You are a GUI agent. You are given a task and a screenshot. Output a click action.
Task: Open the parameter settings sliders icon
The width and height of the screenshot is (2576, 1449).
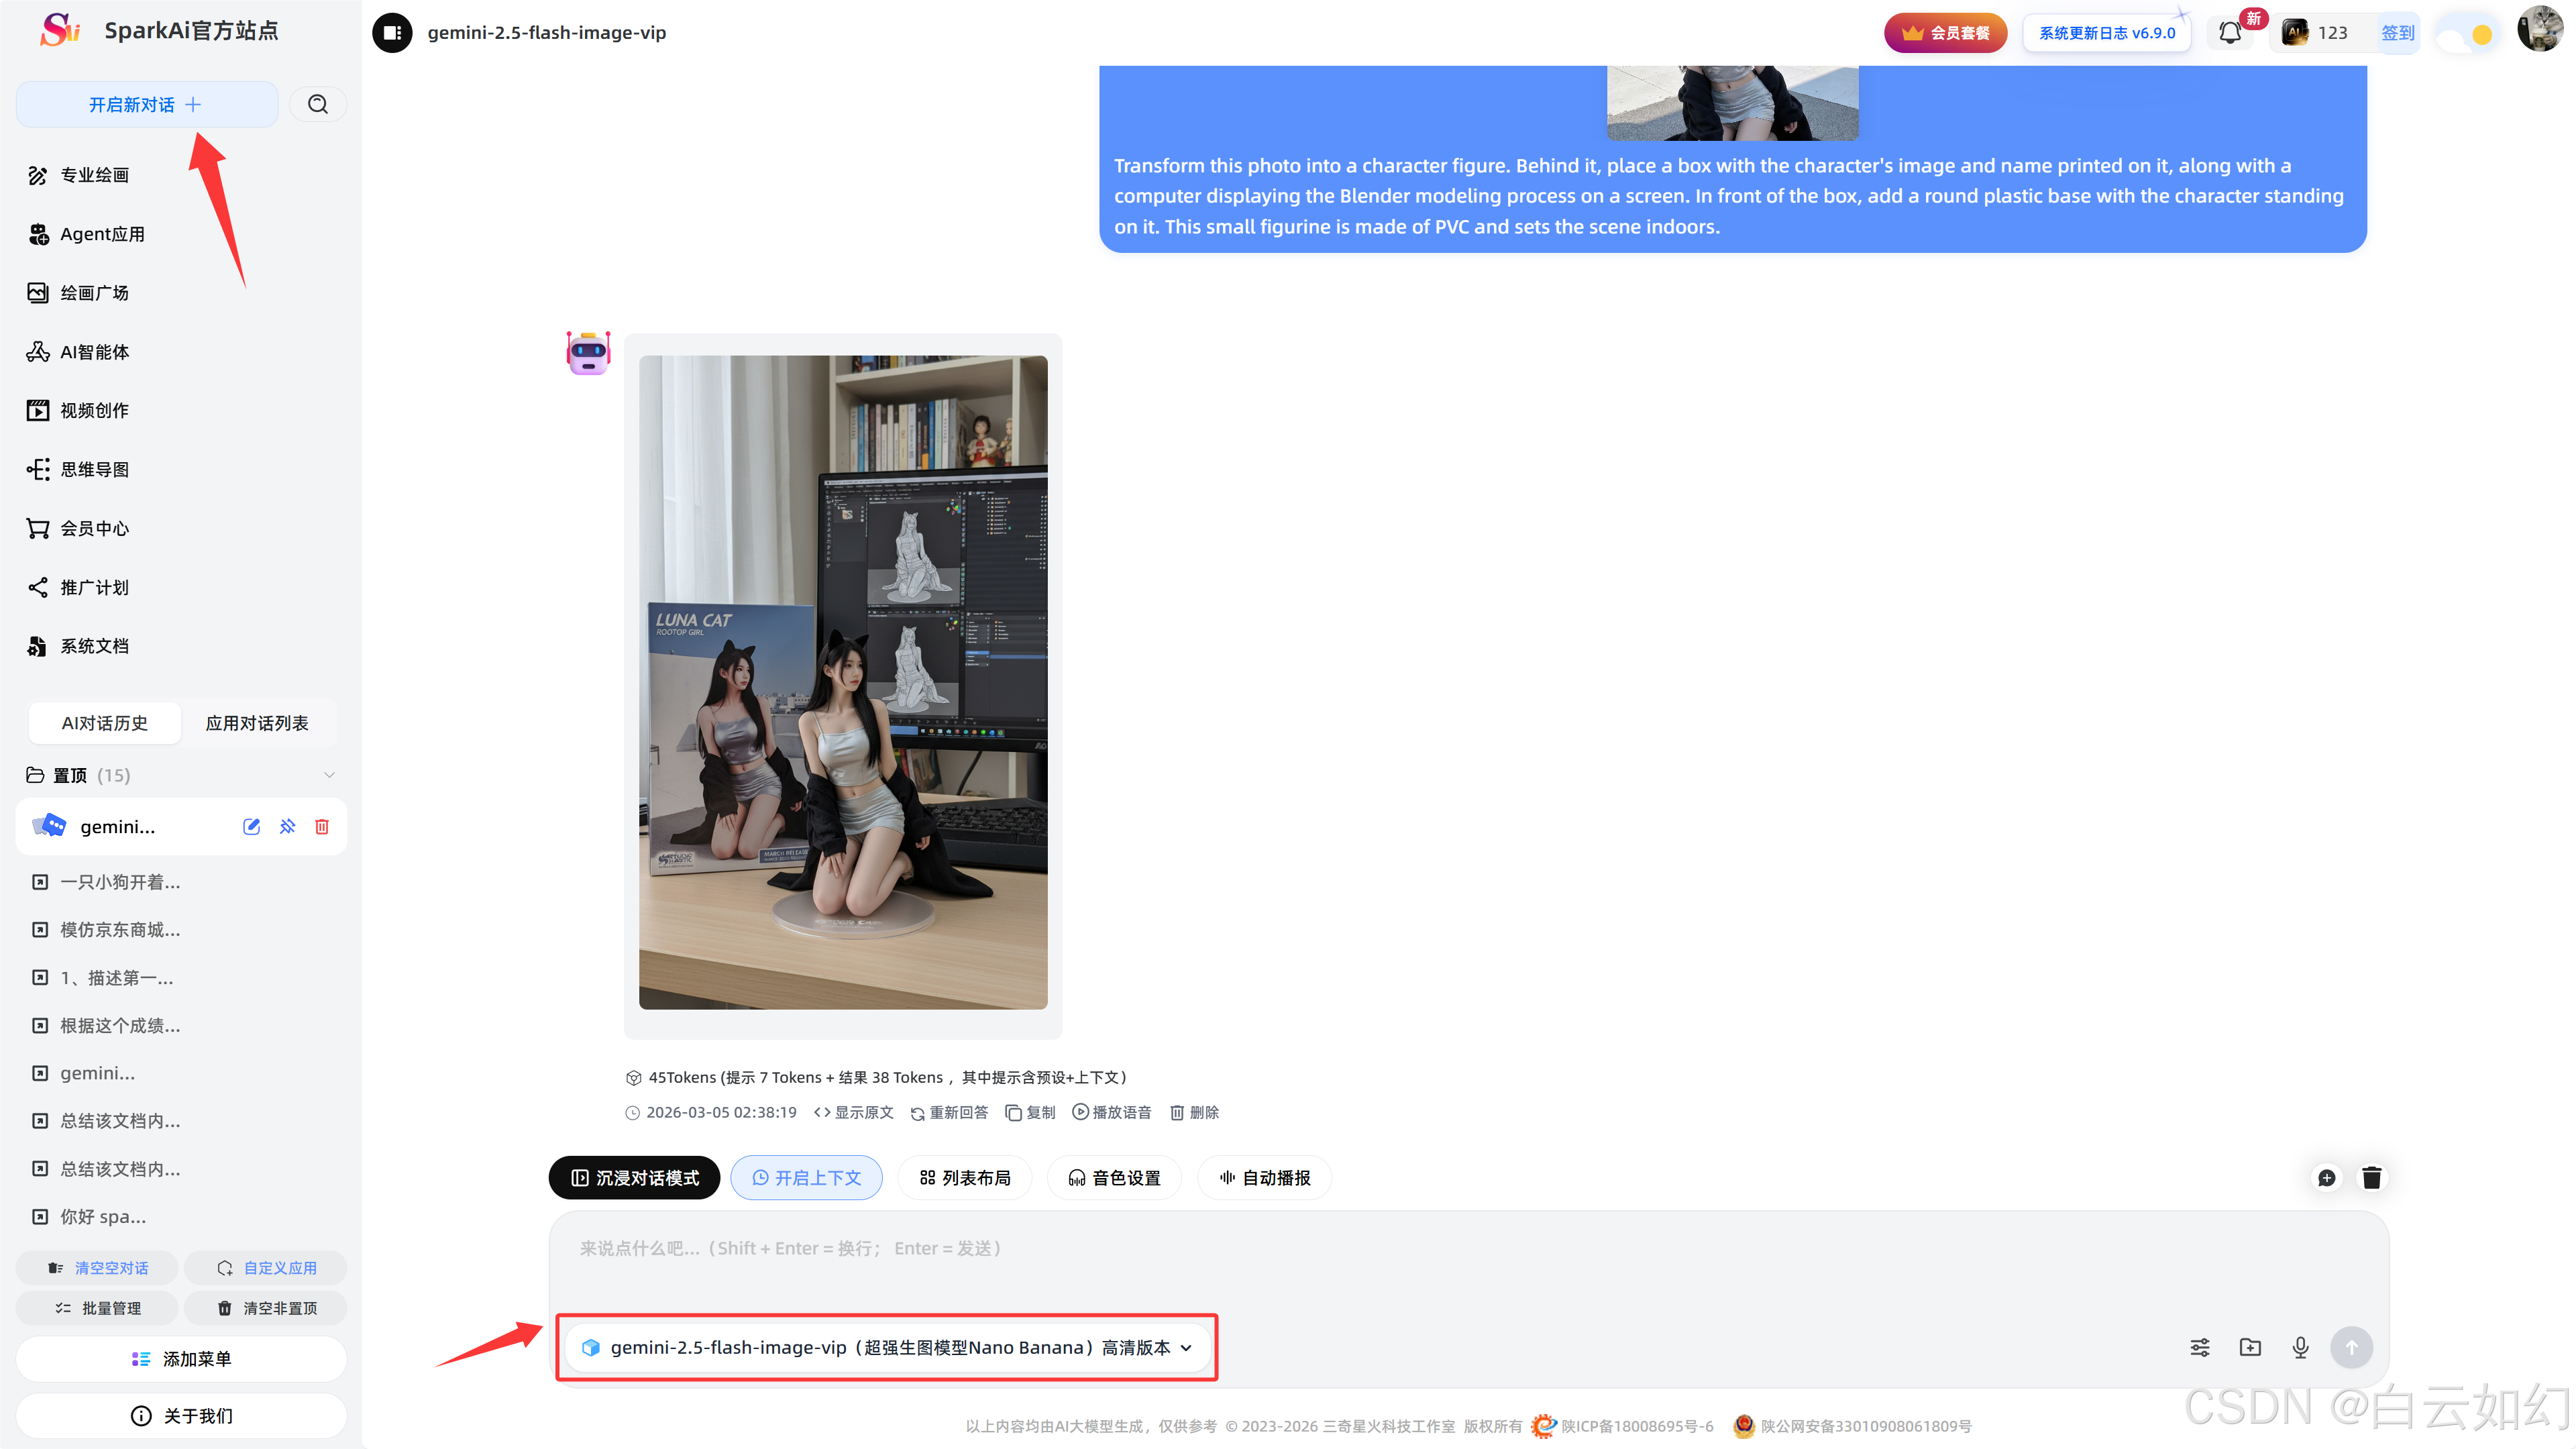2200,1347
